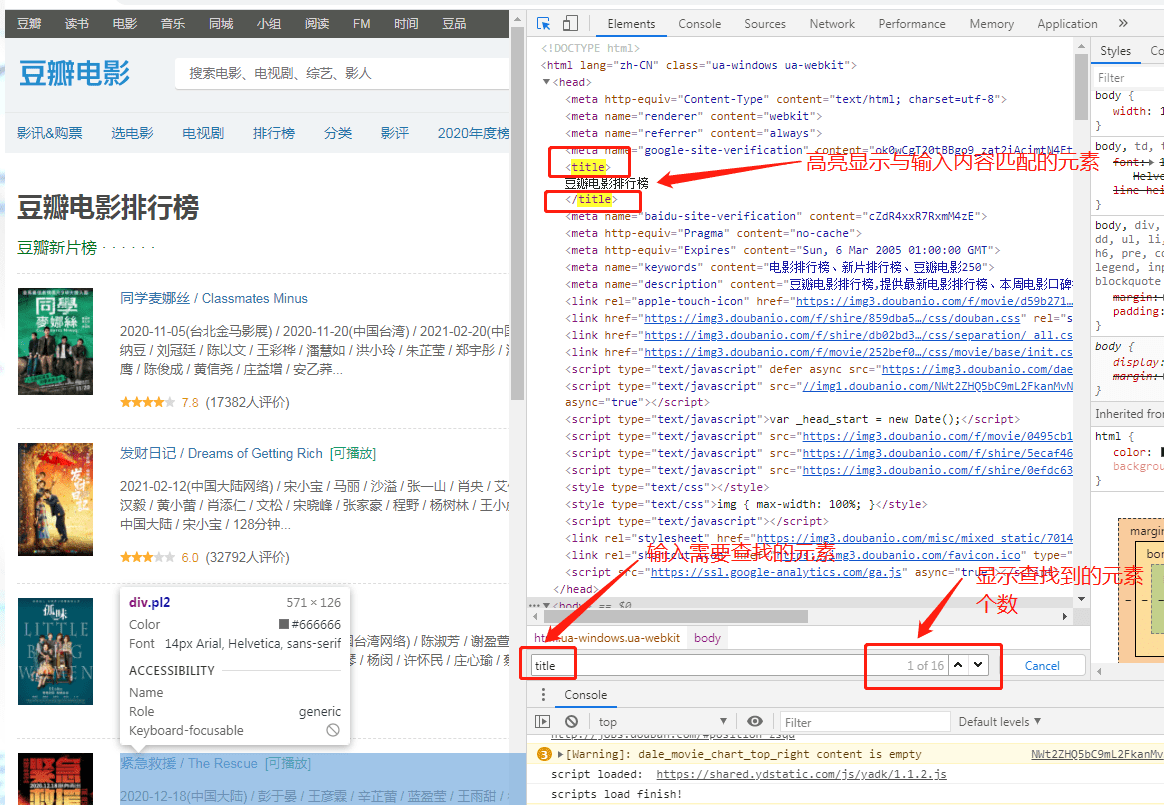Click the 影评 nav item

394,133
